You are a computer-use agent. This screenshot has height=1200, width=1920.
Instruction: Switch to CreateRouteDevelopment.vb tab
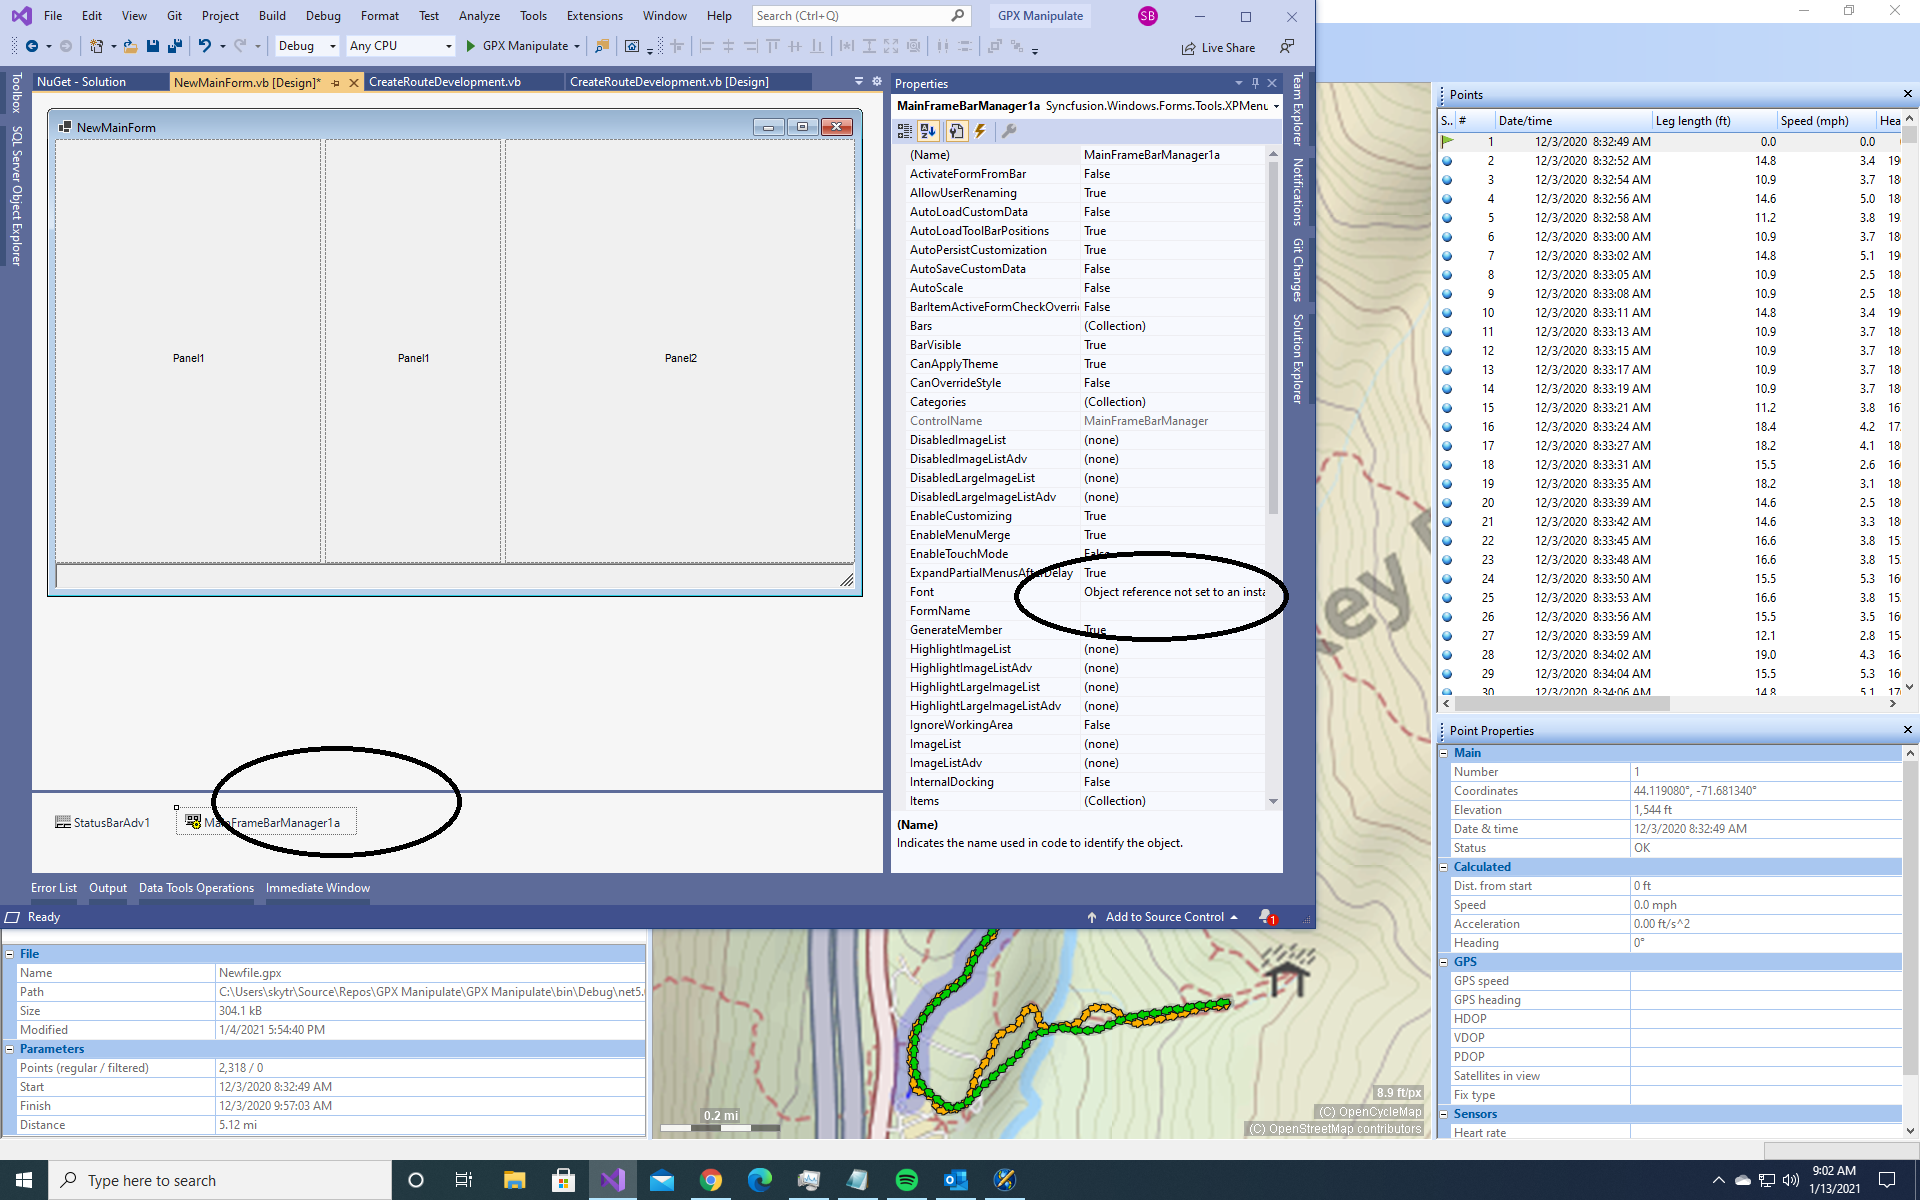click(445, 82)
